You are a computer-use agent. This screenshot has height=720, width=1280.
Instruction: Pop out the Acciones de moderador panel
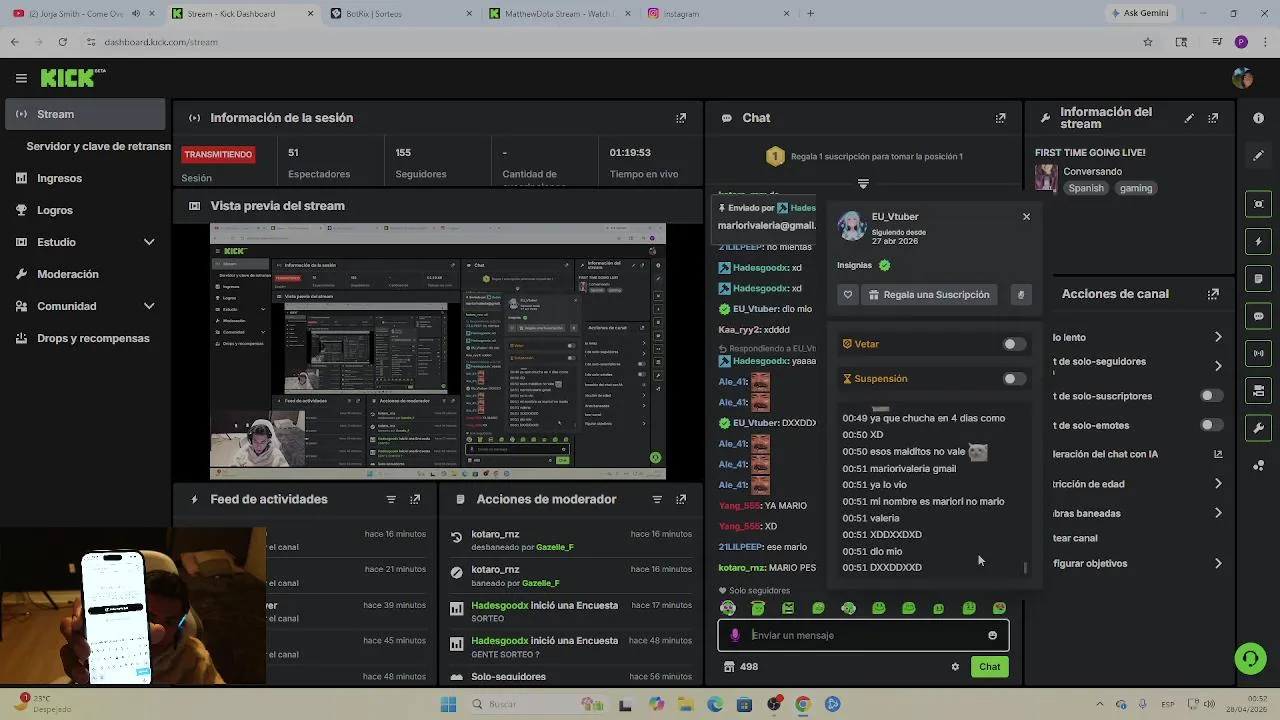[681, 499]
